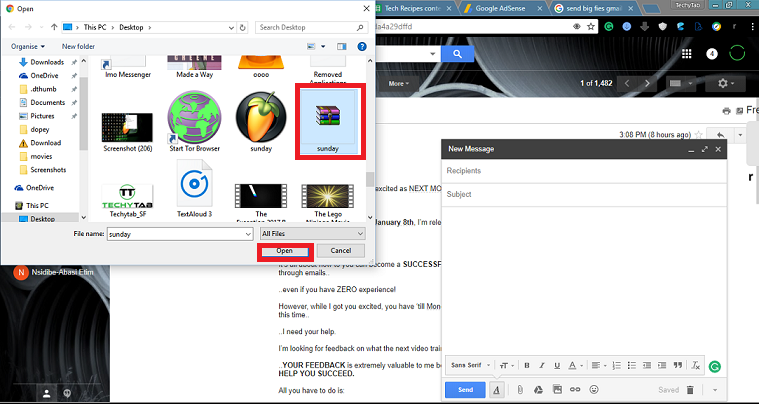The width and height of the screenshot is (759, 404).
Task: Open Pictures in the navigation pane
Action: click(42, 116)
